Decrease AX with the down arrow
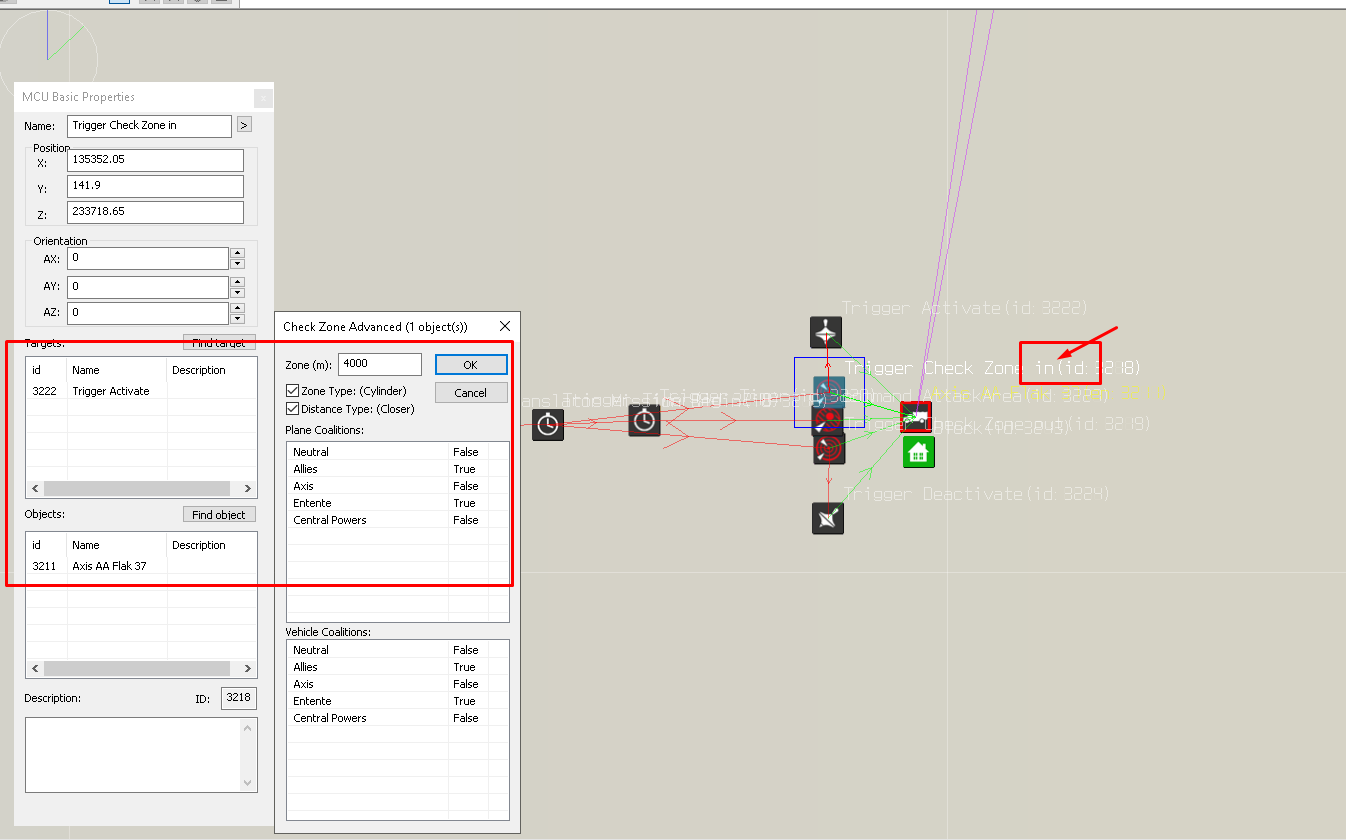 click(x=237, y=265)
